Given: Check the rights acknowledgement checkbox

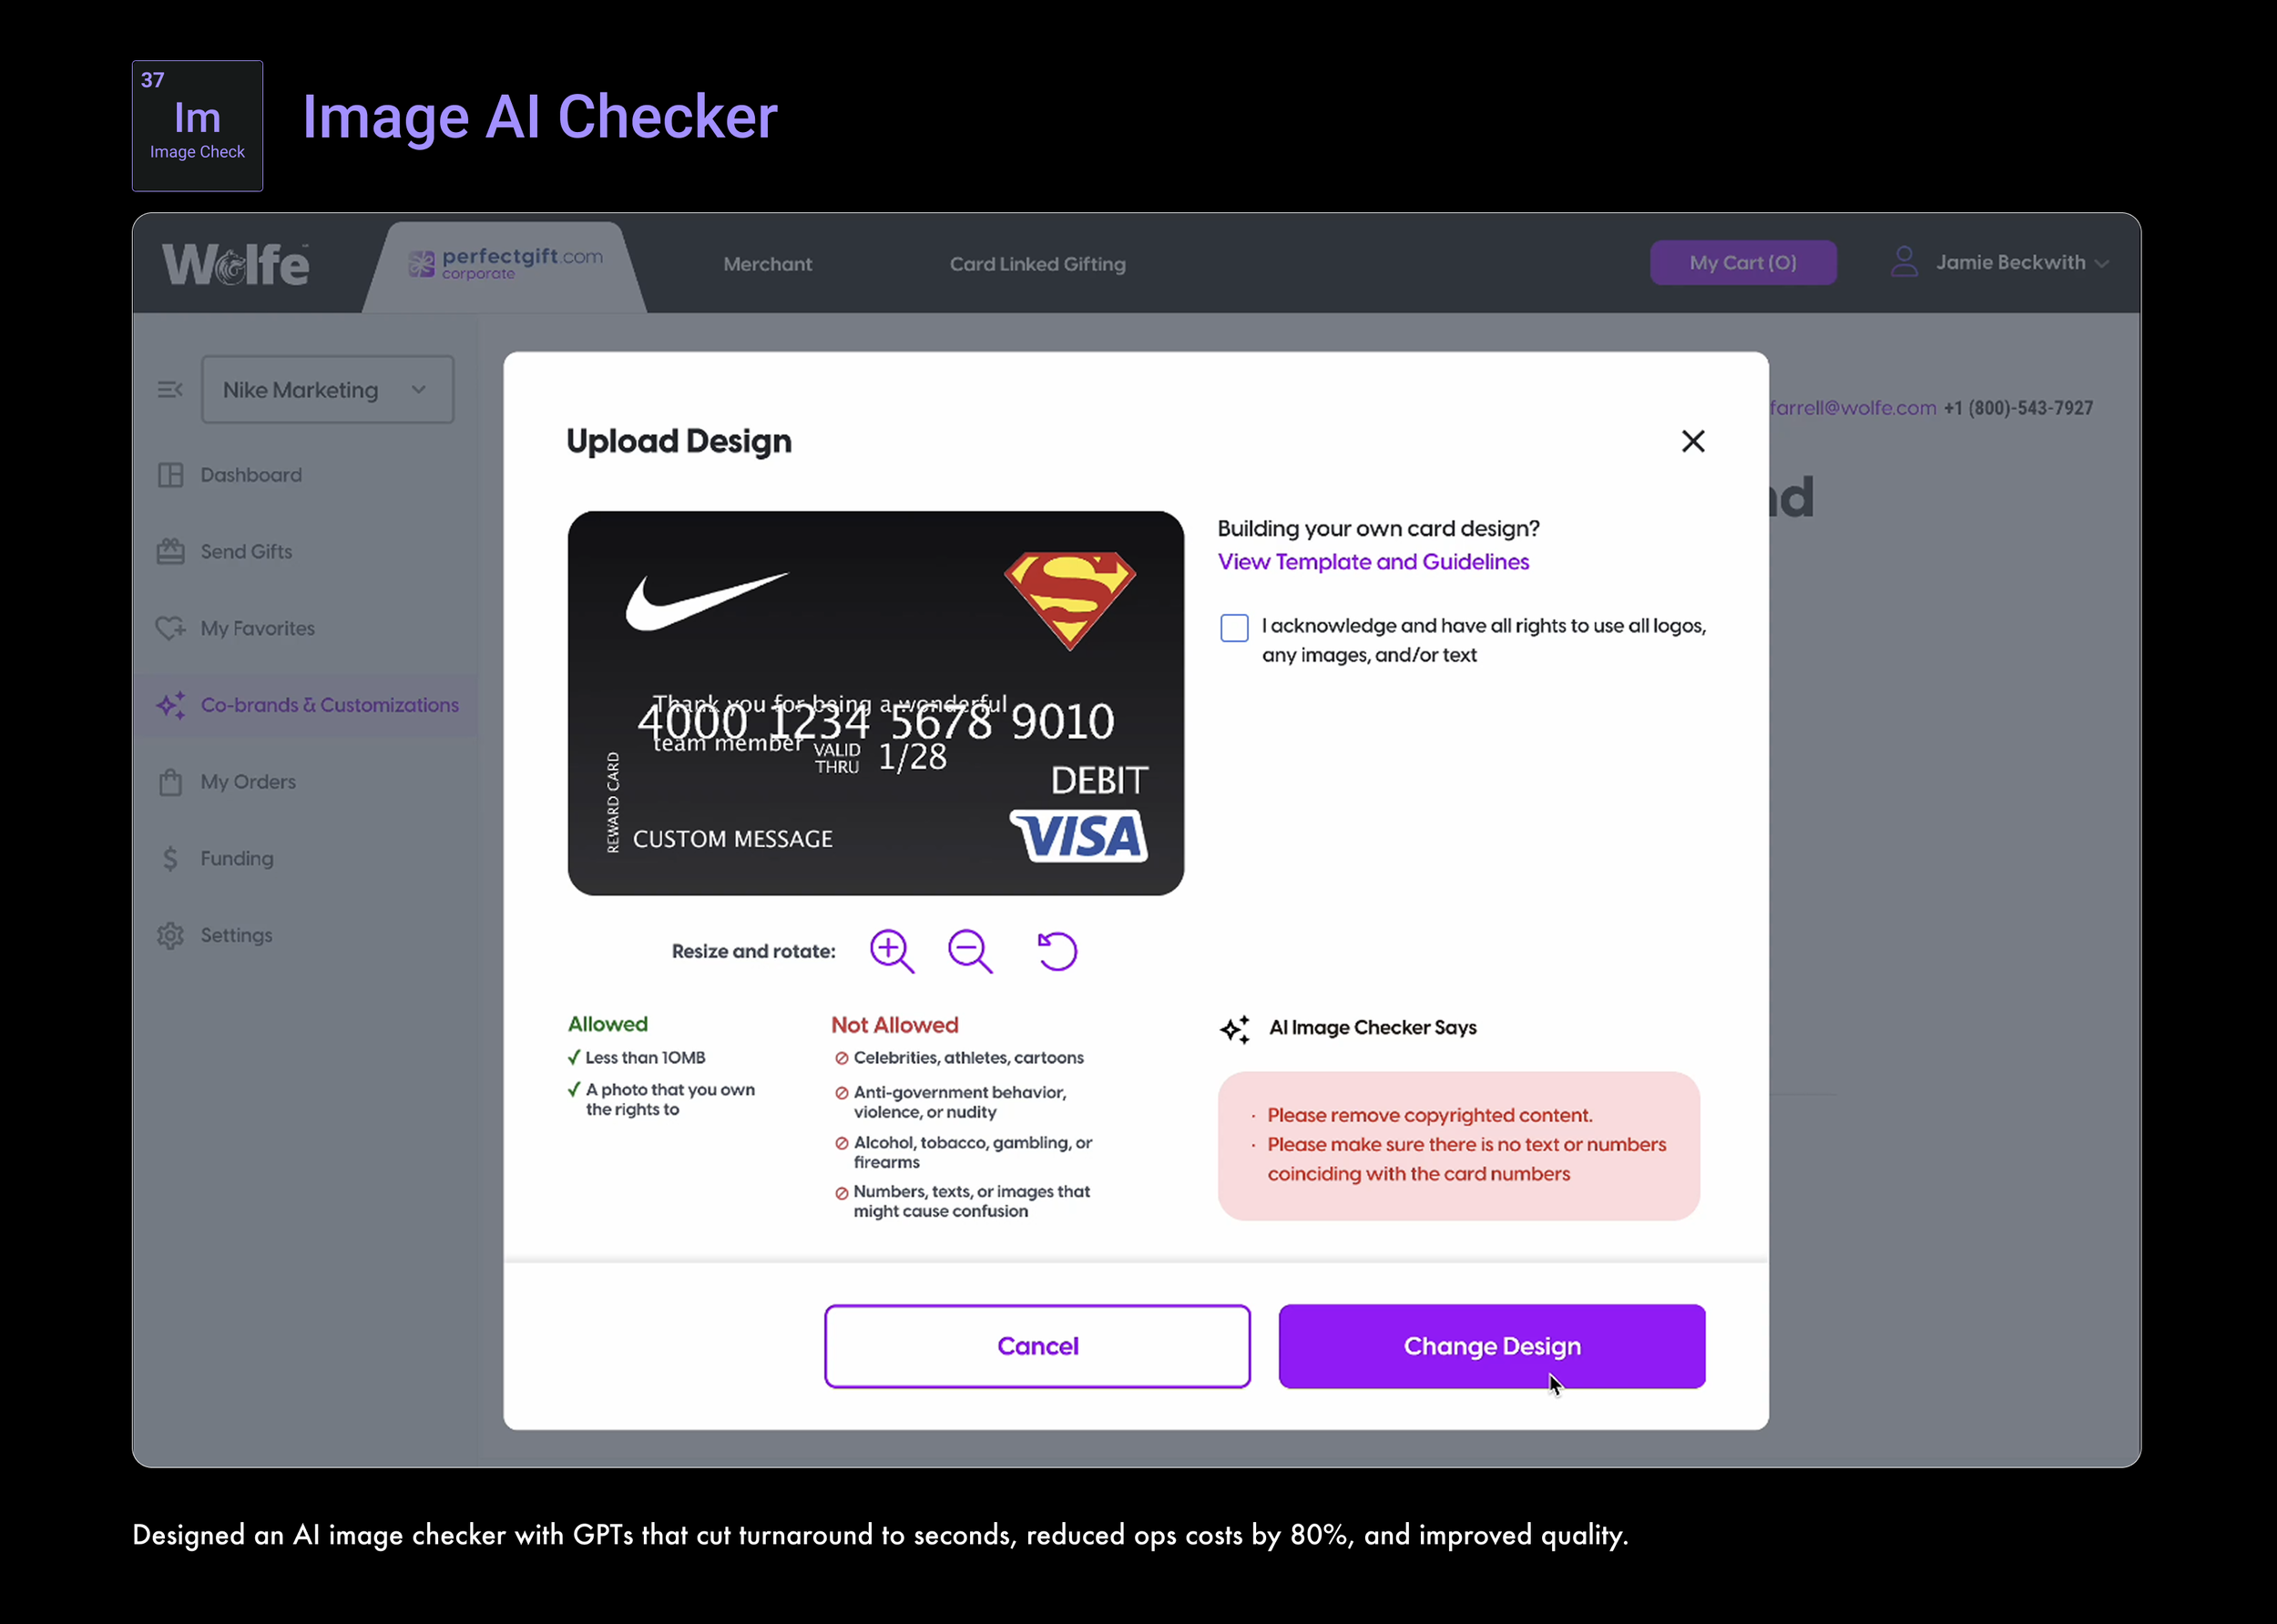Looking at the screenshot, I should pos(1234,628).
